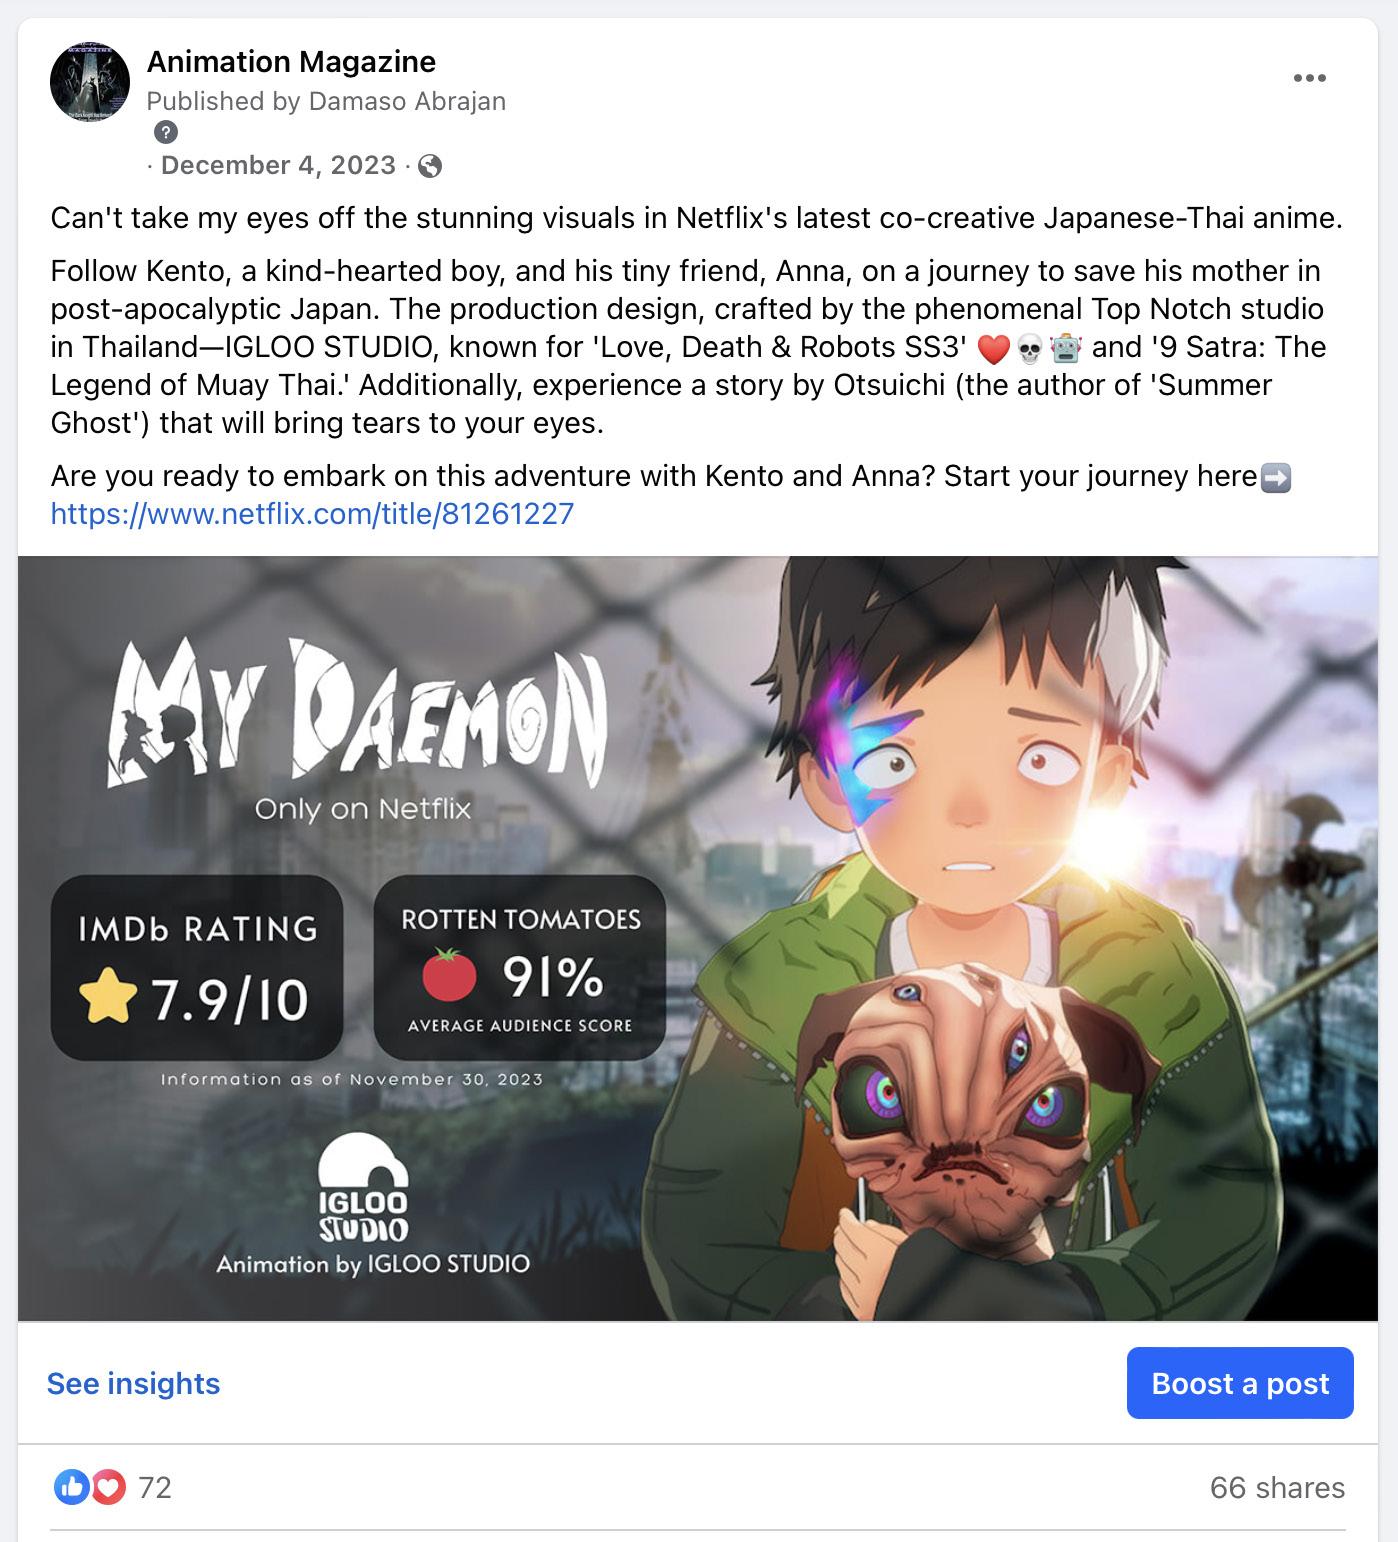The height and width of the screenshot is (1542, 1398).
Task: Click Boost a post button
Action: (1240, 1383)
